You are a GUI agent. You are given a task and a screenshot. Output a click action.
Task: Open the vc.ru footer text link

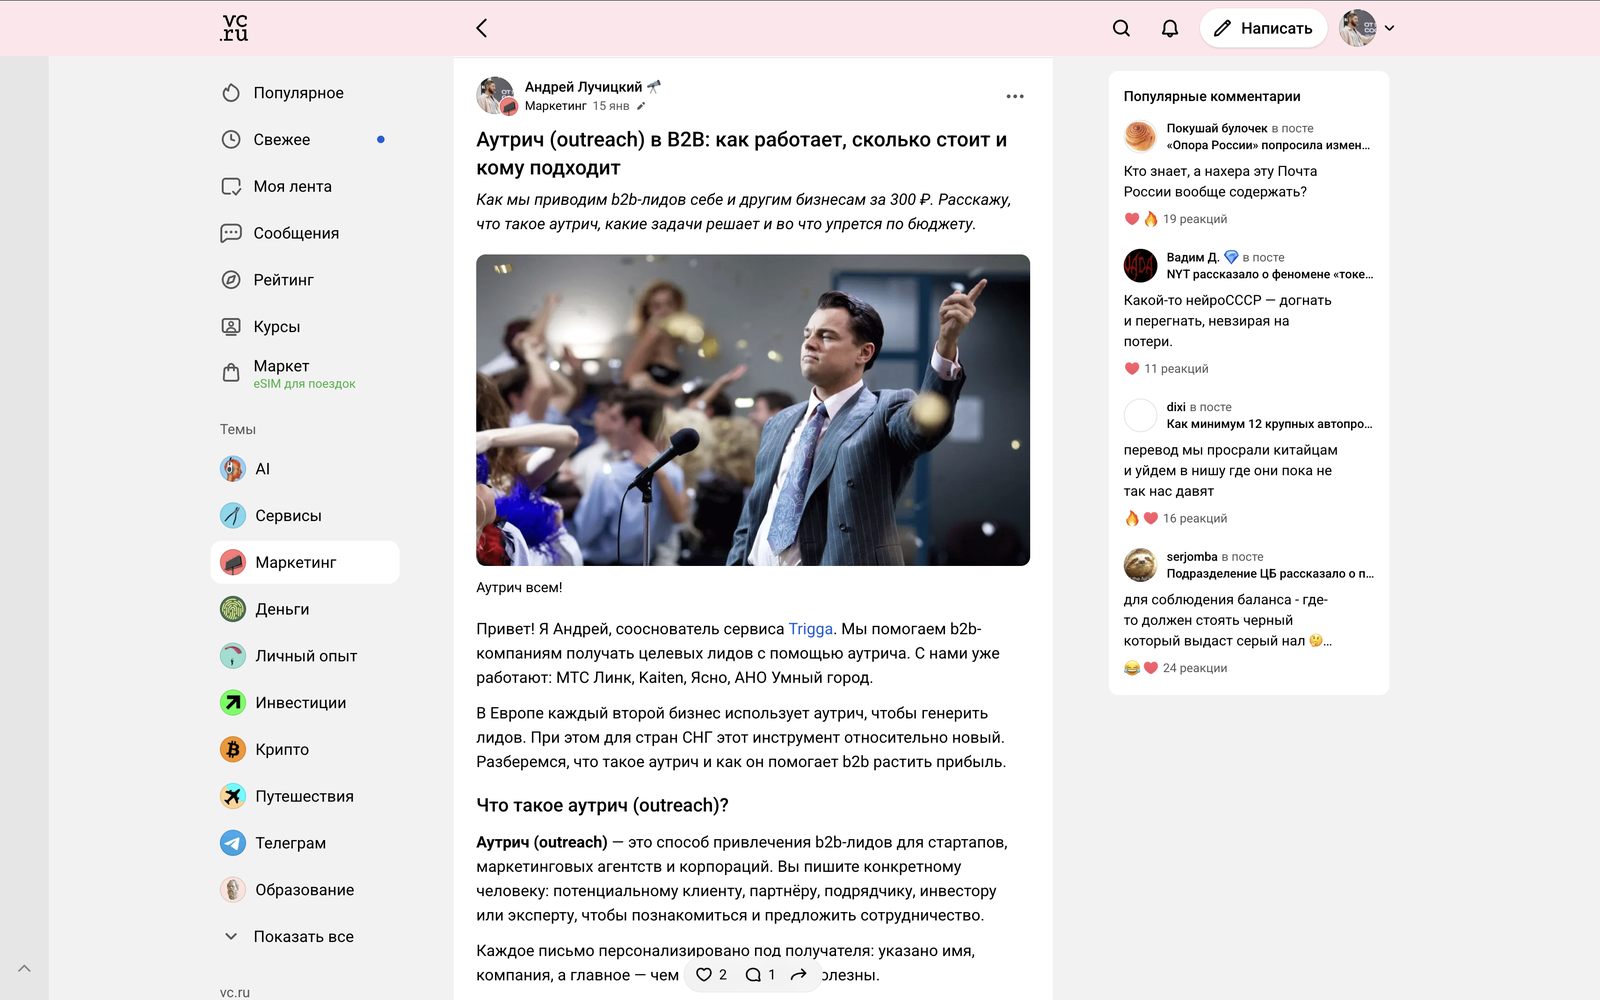pos(235,993)
